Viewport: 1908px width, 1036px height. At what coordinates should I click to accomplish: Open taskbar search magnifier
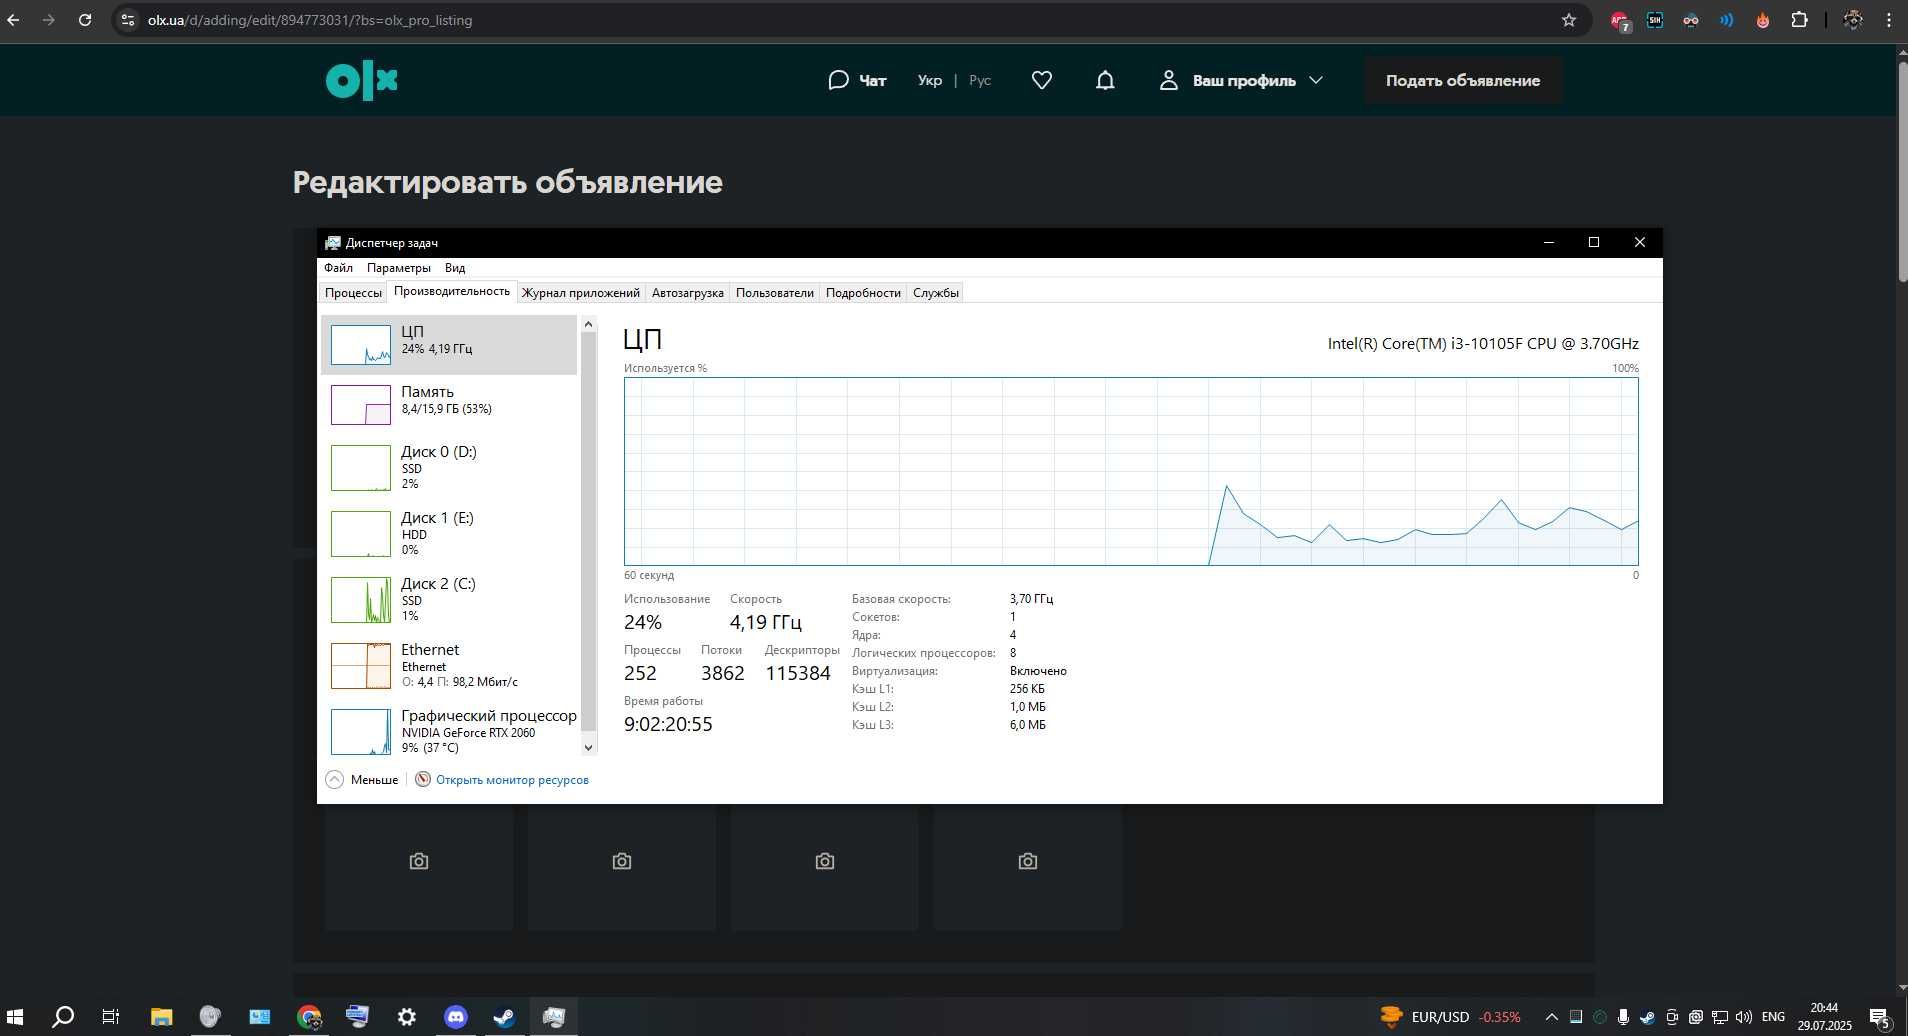(62, 1017)
